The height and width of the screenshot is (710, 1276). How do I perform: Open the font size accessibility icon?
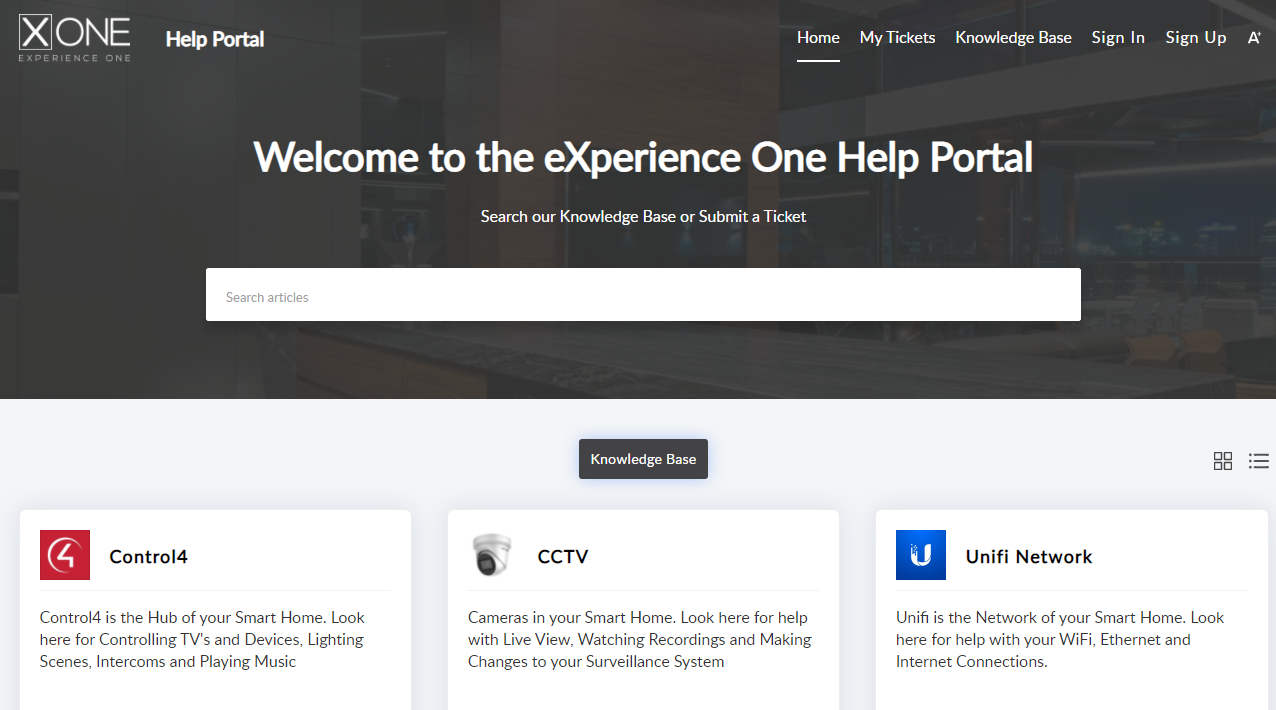pos(1254,38)
